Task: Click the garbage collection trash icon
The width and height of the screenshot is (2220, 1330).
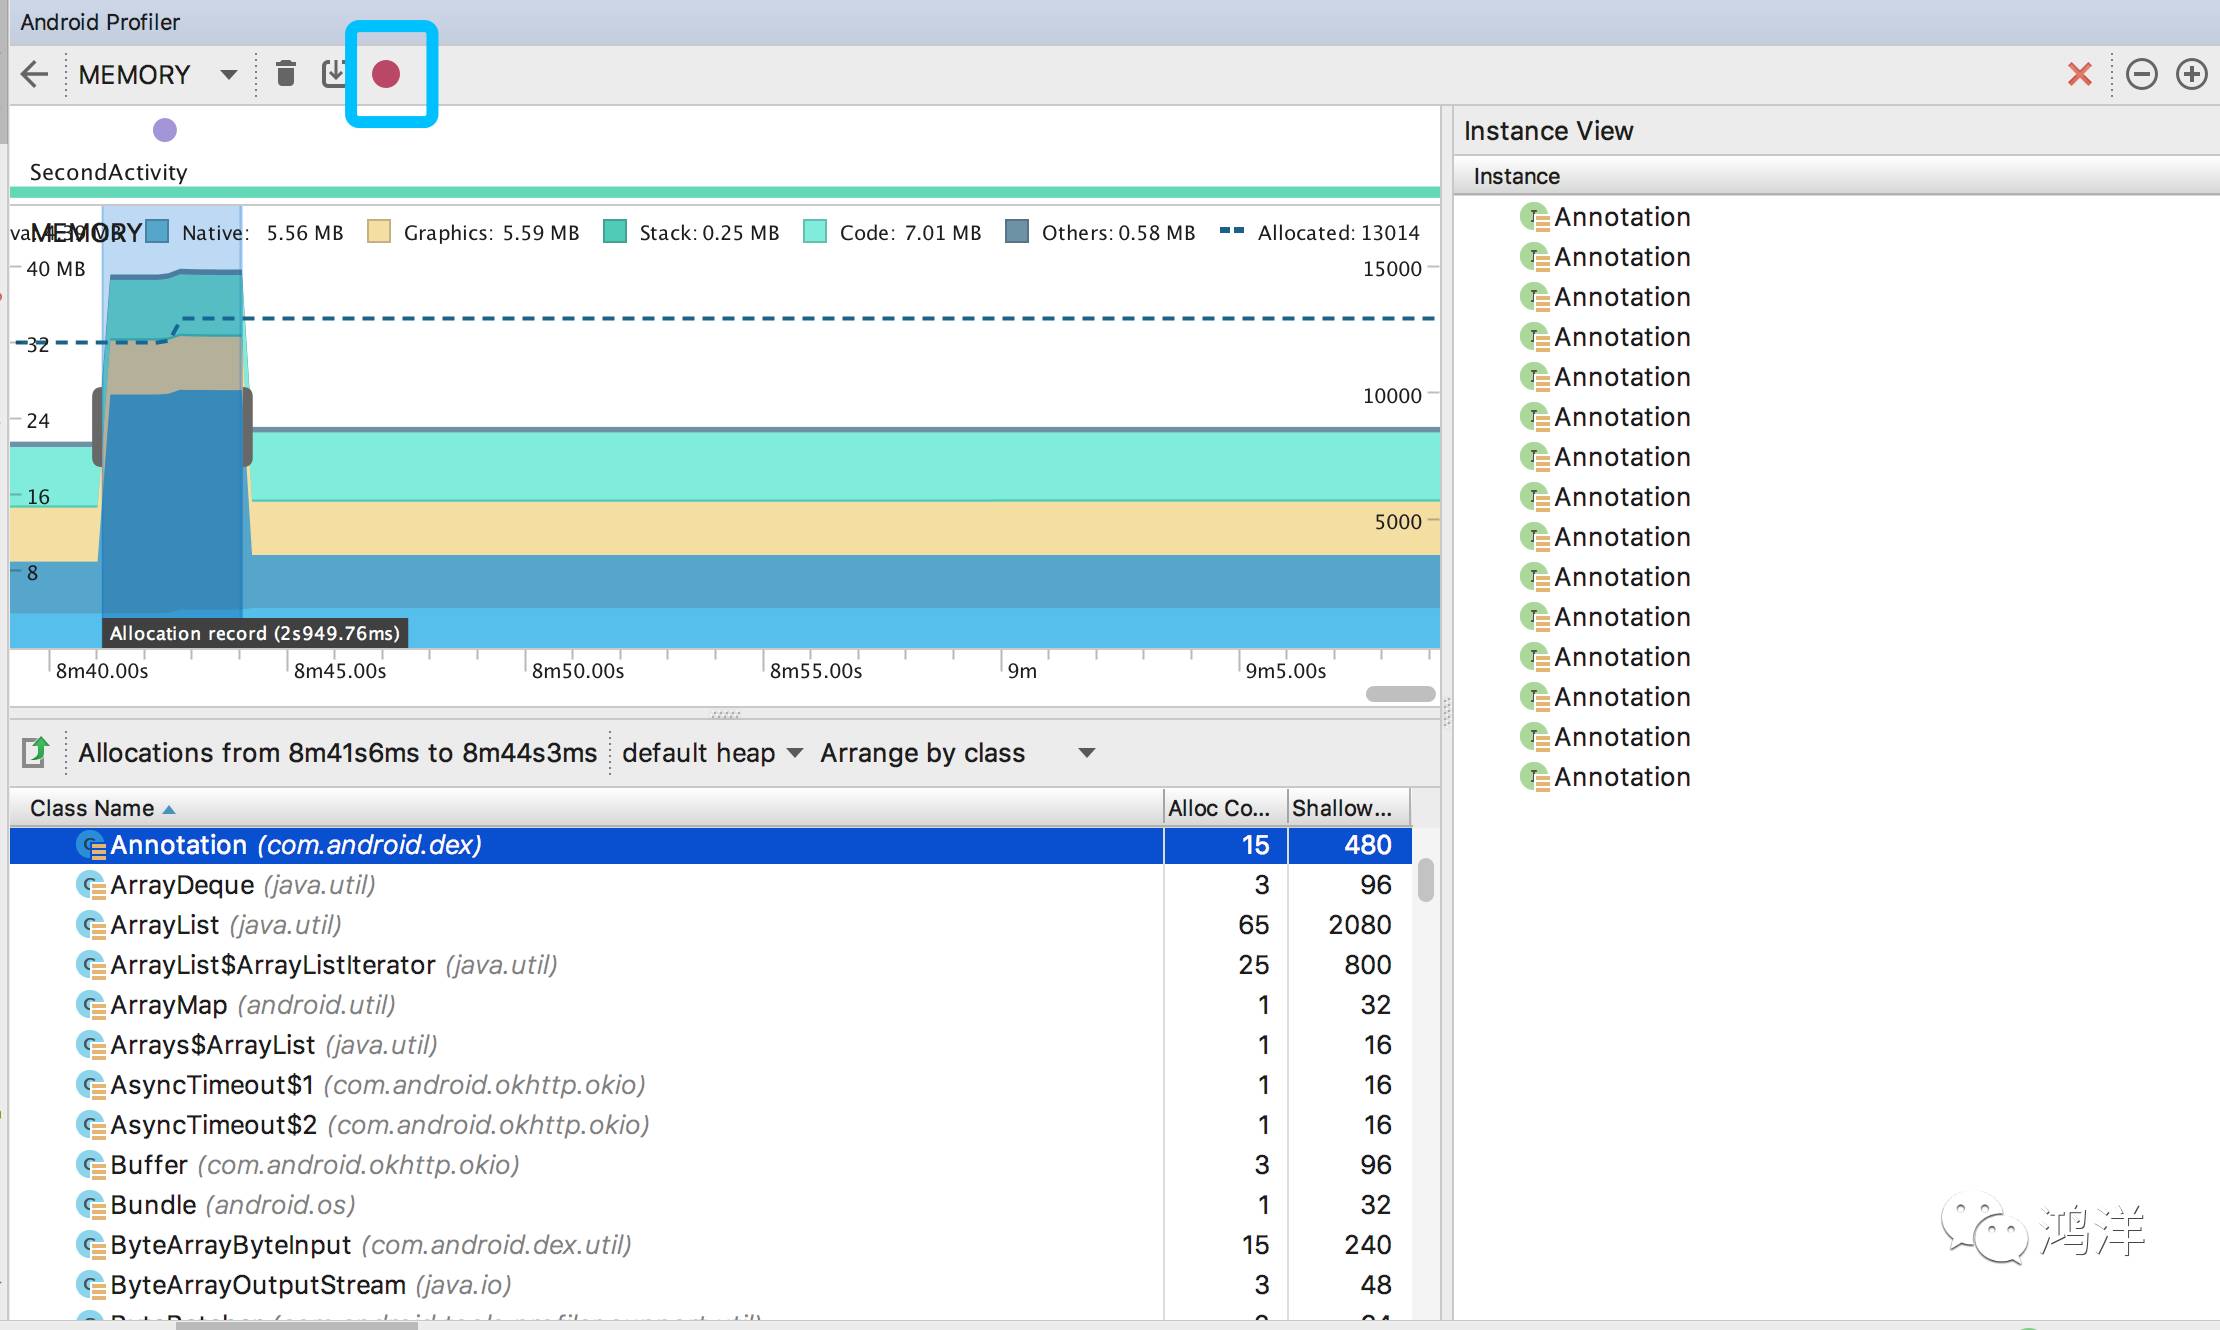Action: click(286, 74)
